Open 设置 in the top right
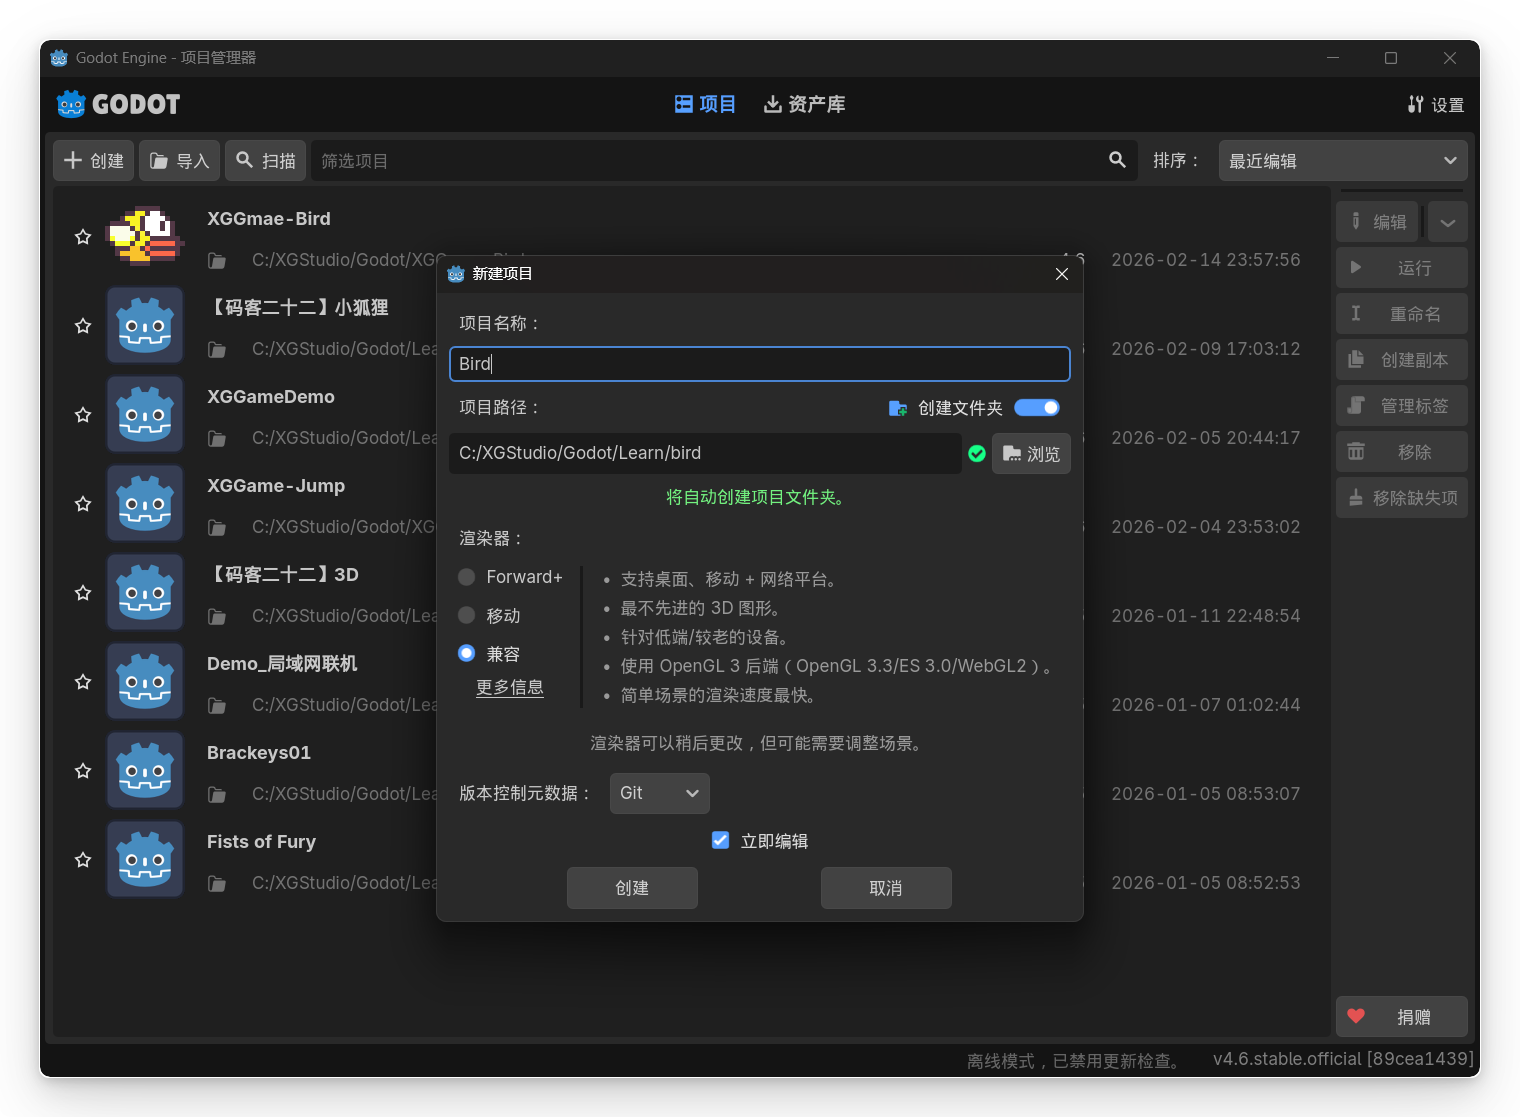The image size is (1520, 1117). point(1435,105)
